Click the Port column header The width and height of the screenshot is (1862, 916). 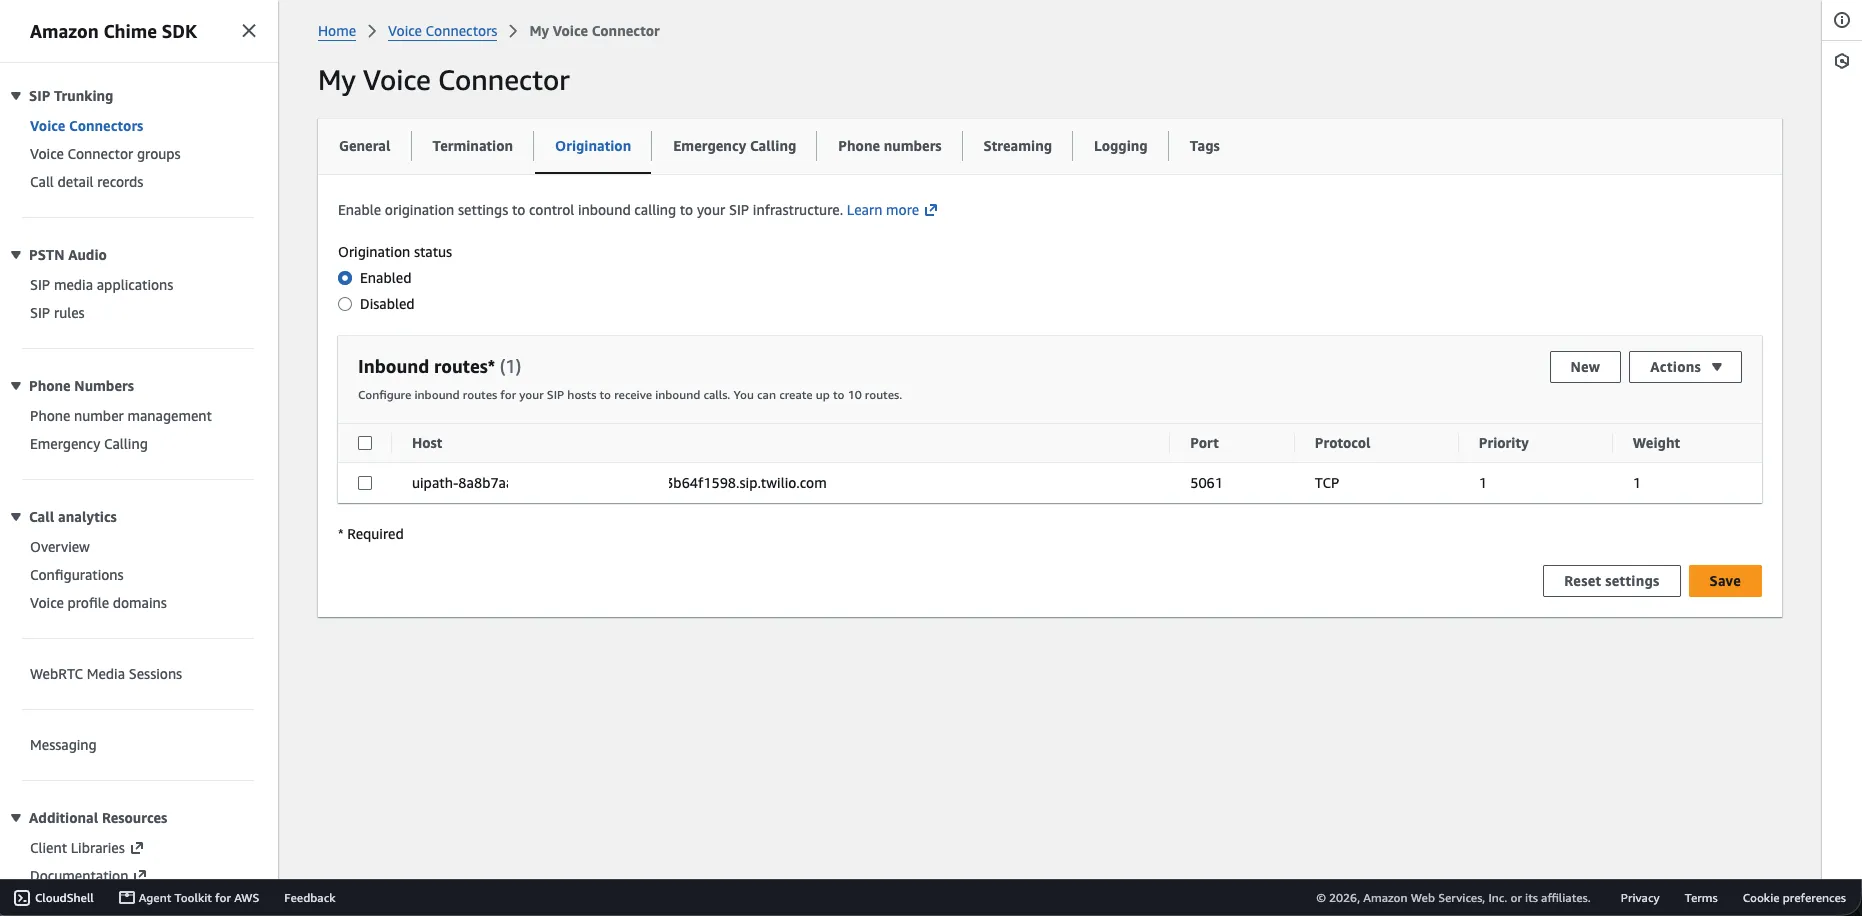pos(1204,443)
